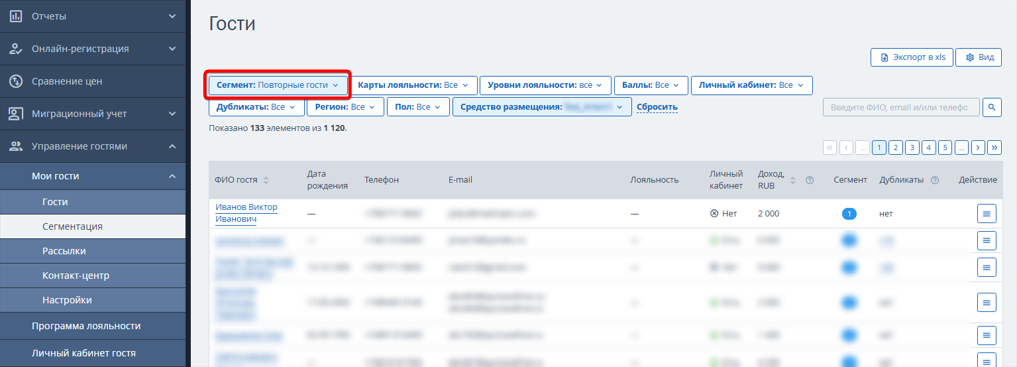Open the Уровни лояльности filter dropdown
The height and width of the screenshot is (367, 1017).
(x=545, y=85)
